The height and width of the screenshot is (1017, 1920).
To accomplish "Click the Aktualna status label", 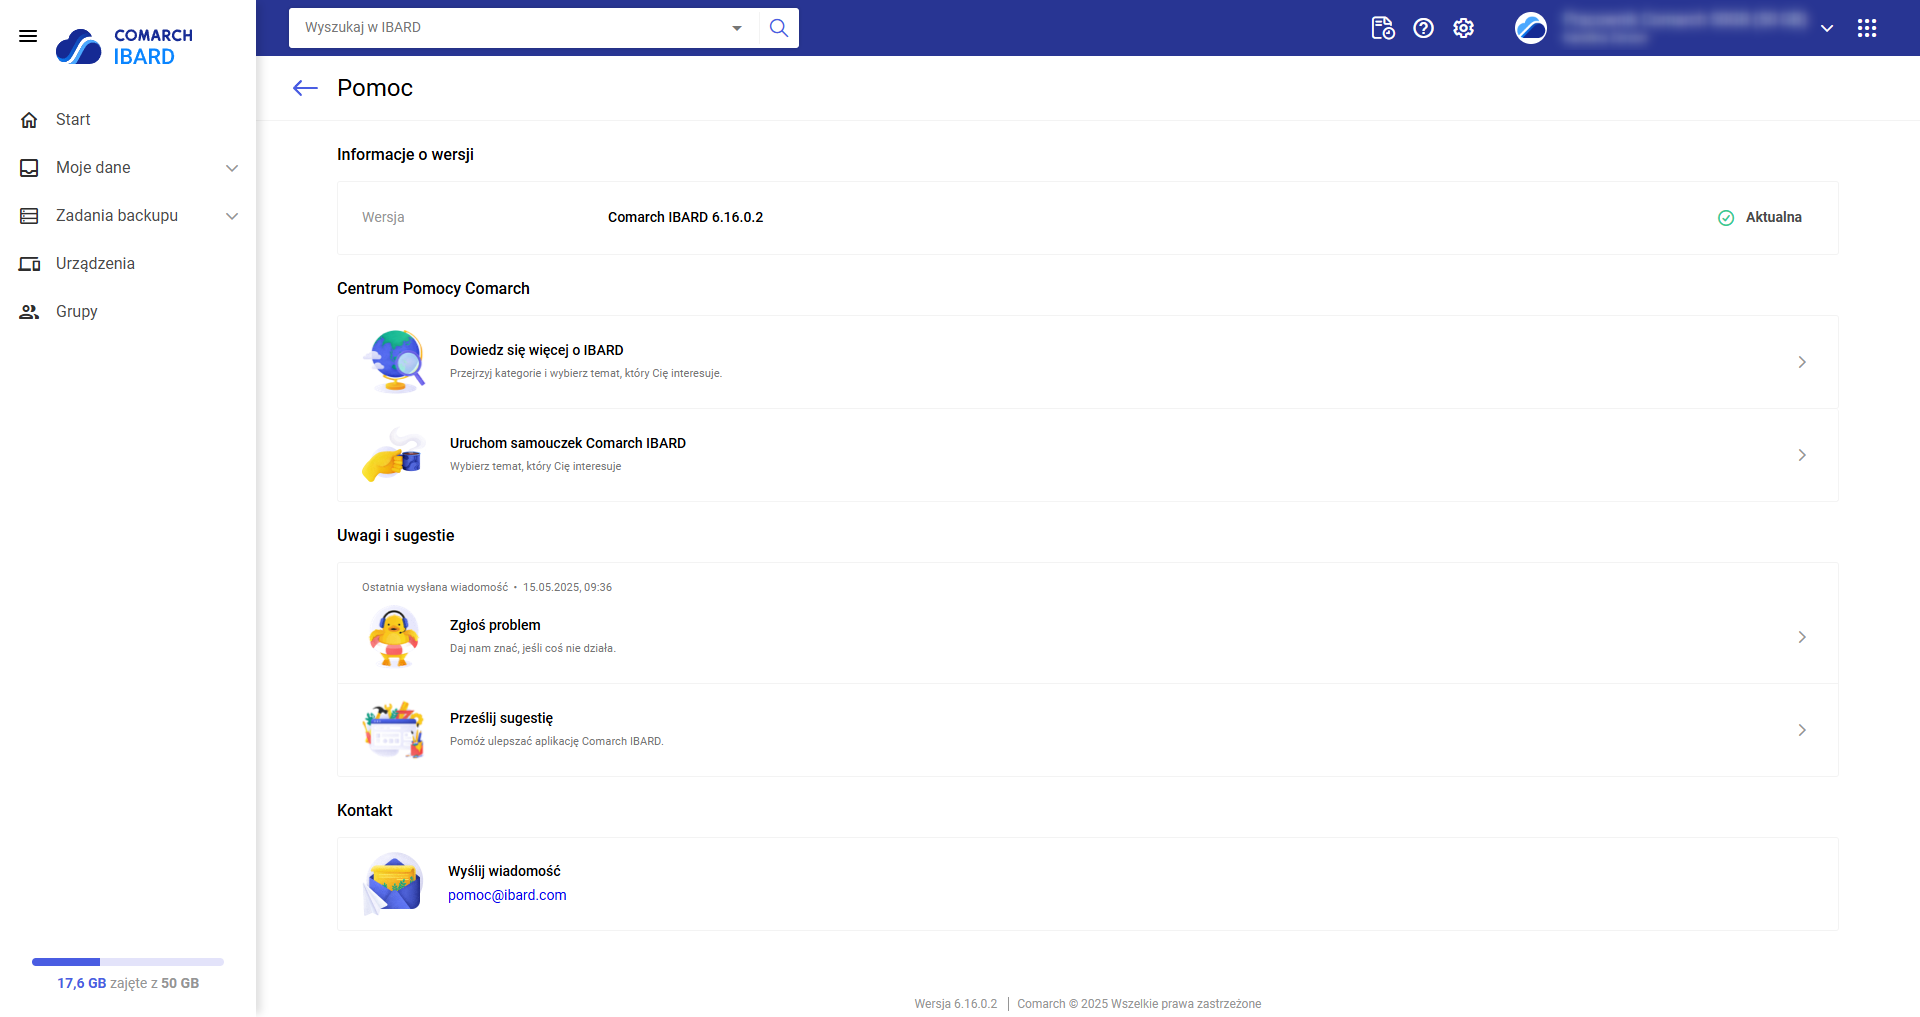I will (x=1774, y=217).
